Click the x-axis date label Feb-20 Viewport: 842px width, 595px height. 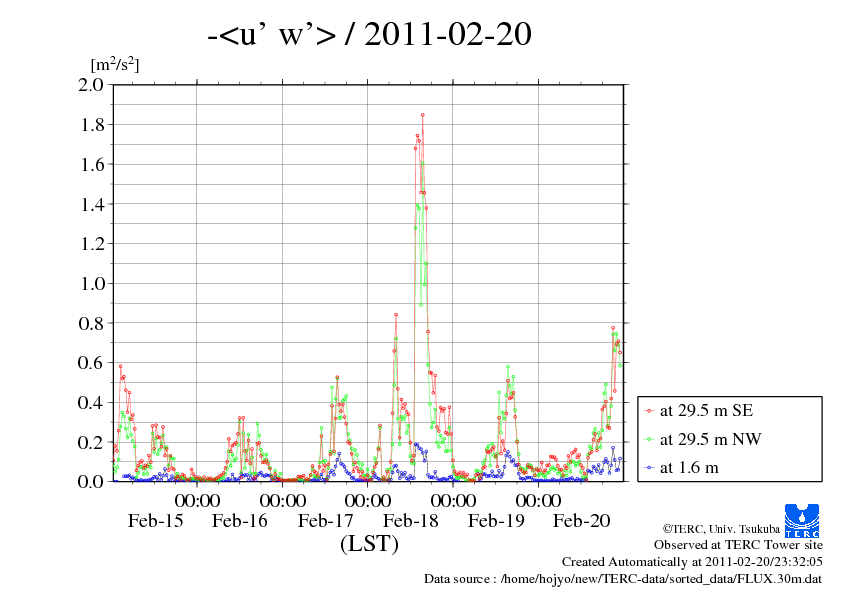coord(582,521)
